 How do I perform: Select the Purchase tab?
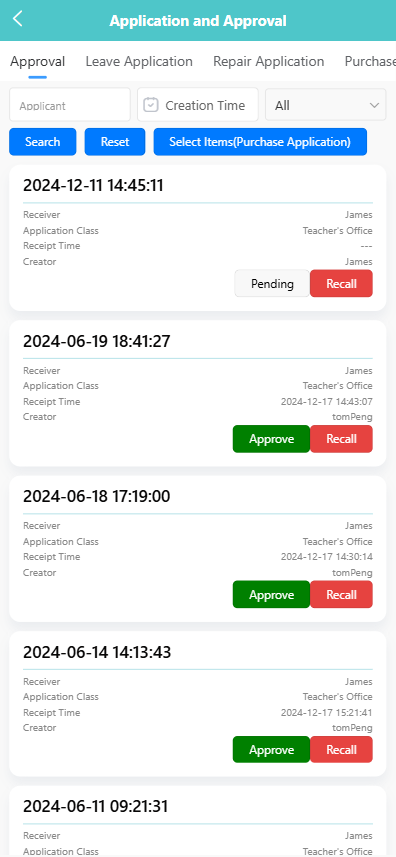click(370, 61)
